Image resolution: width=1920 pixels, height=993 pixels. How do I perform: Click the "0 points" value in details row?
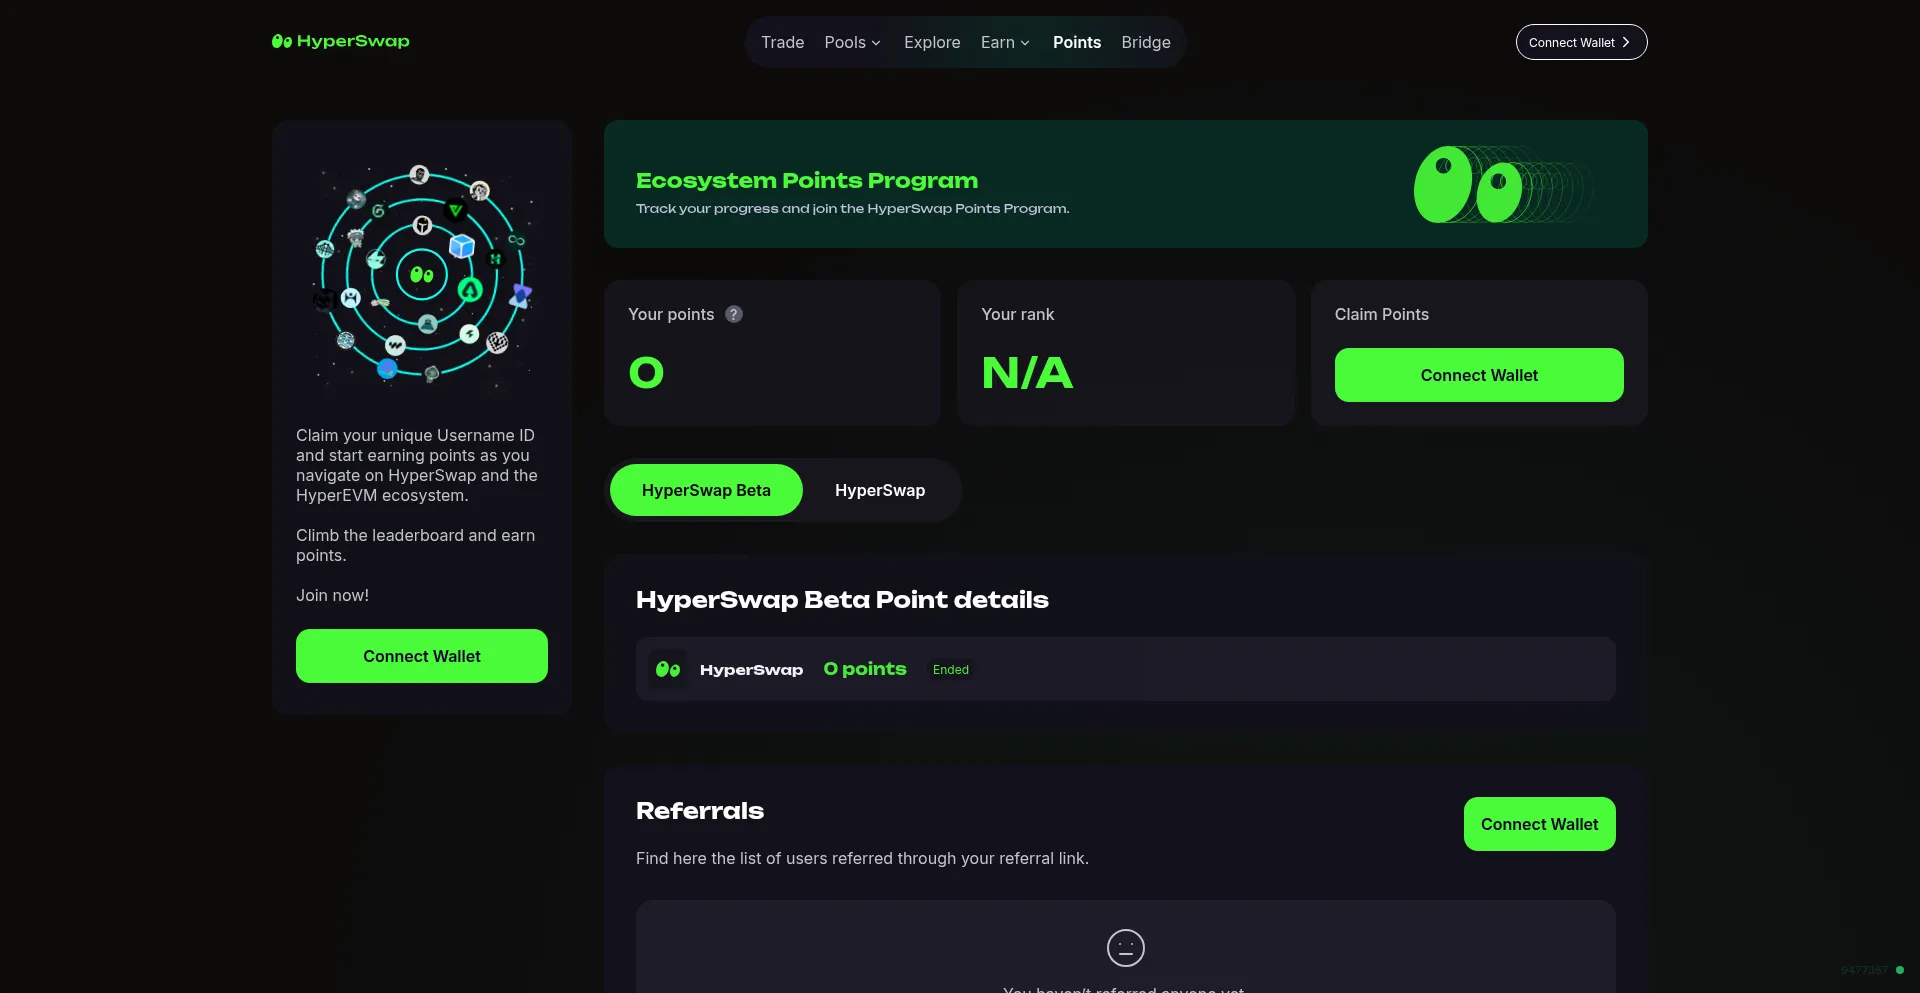coord(865,669)
